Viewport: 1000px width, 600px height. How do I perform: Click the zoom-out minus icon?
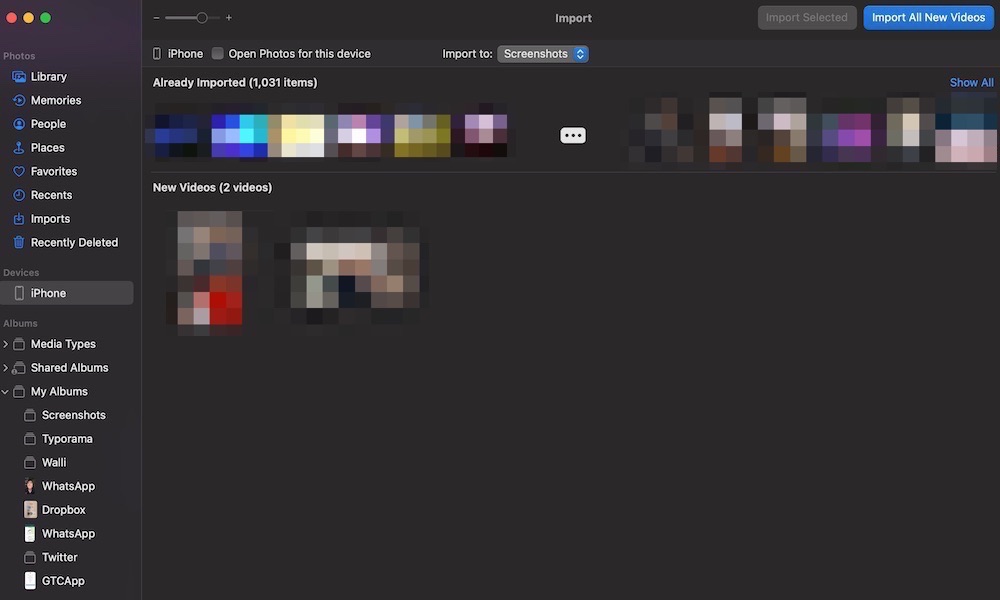(x=156, y=18)
